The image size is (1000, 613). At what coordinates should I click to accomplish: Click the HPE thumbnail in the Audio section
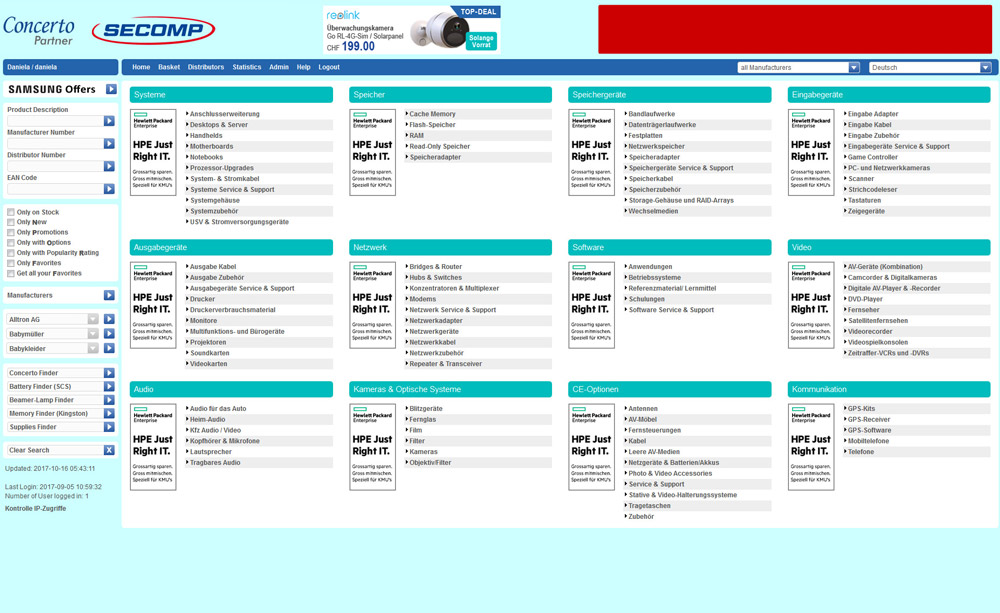[x=153, y=447]
